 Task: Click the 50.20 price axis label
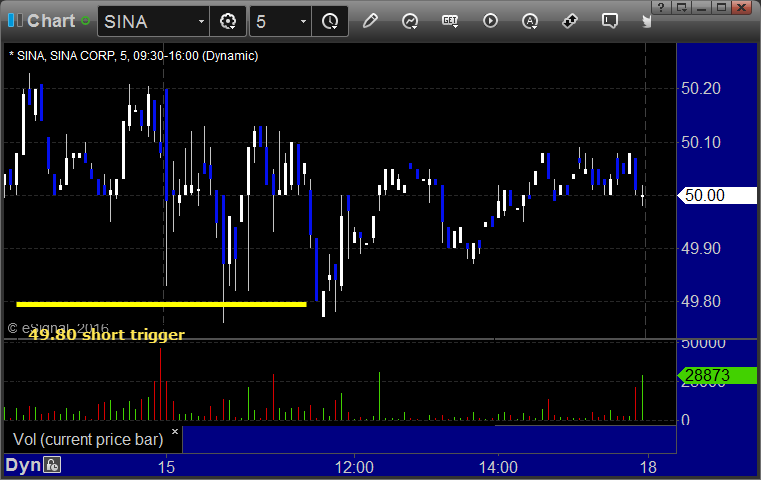click(701, 88)
